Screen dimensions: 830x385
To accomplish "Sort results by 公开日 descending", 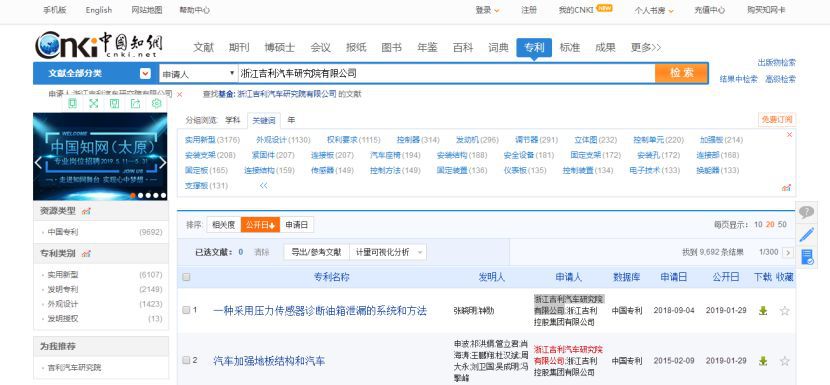I will click(x=260, y=225).
